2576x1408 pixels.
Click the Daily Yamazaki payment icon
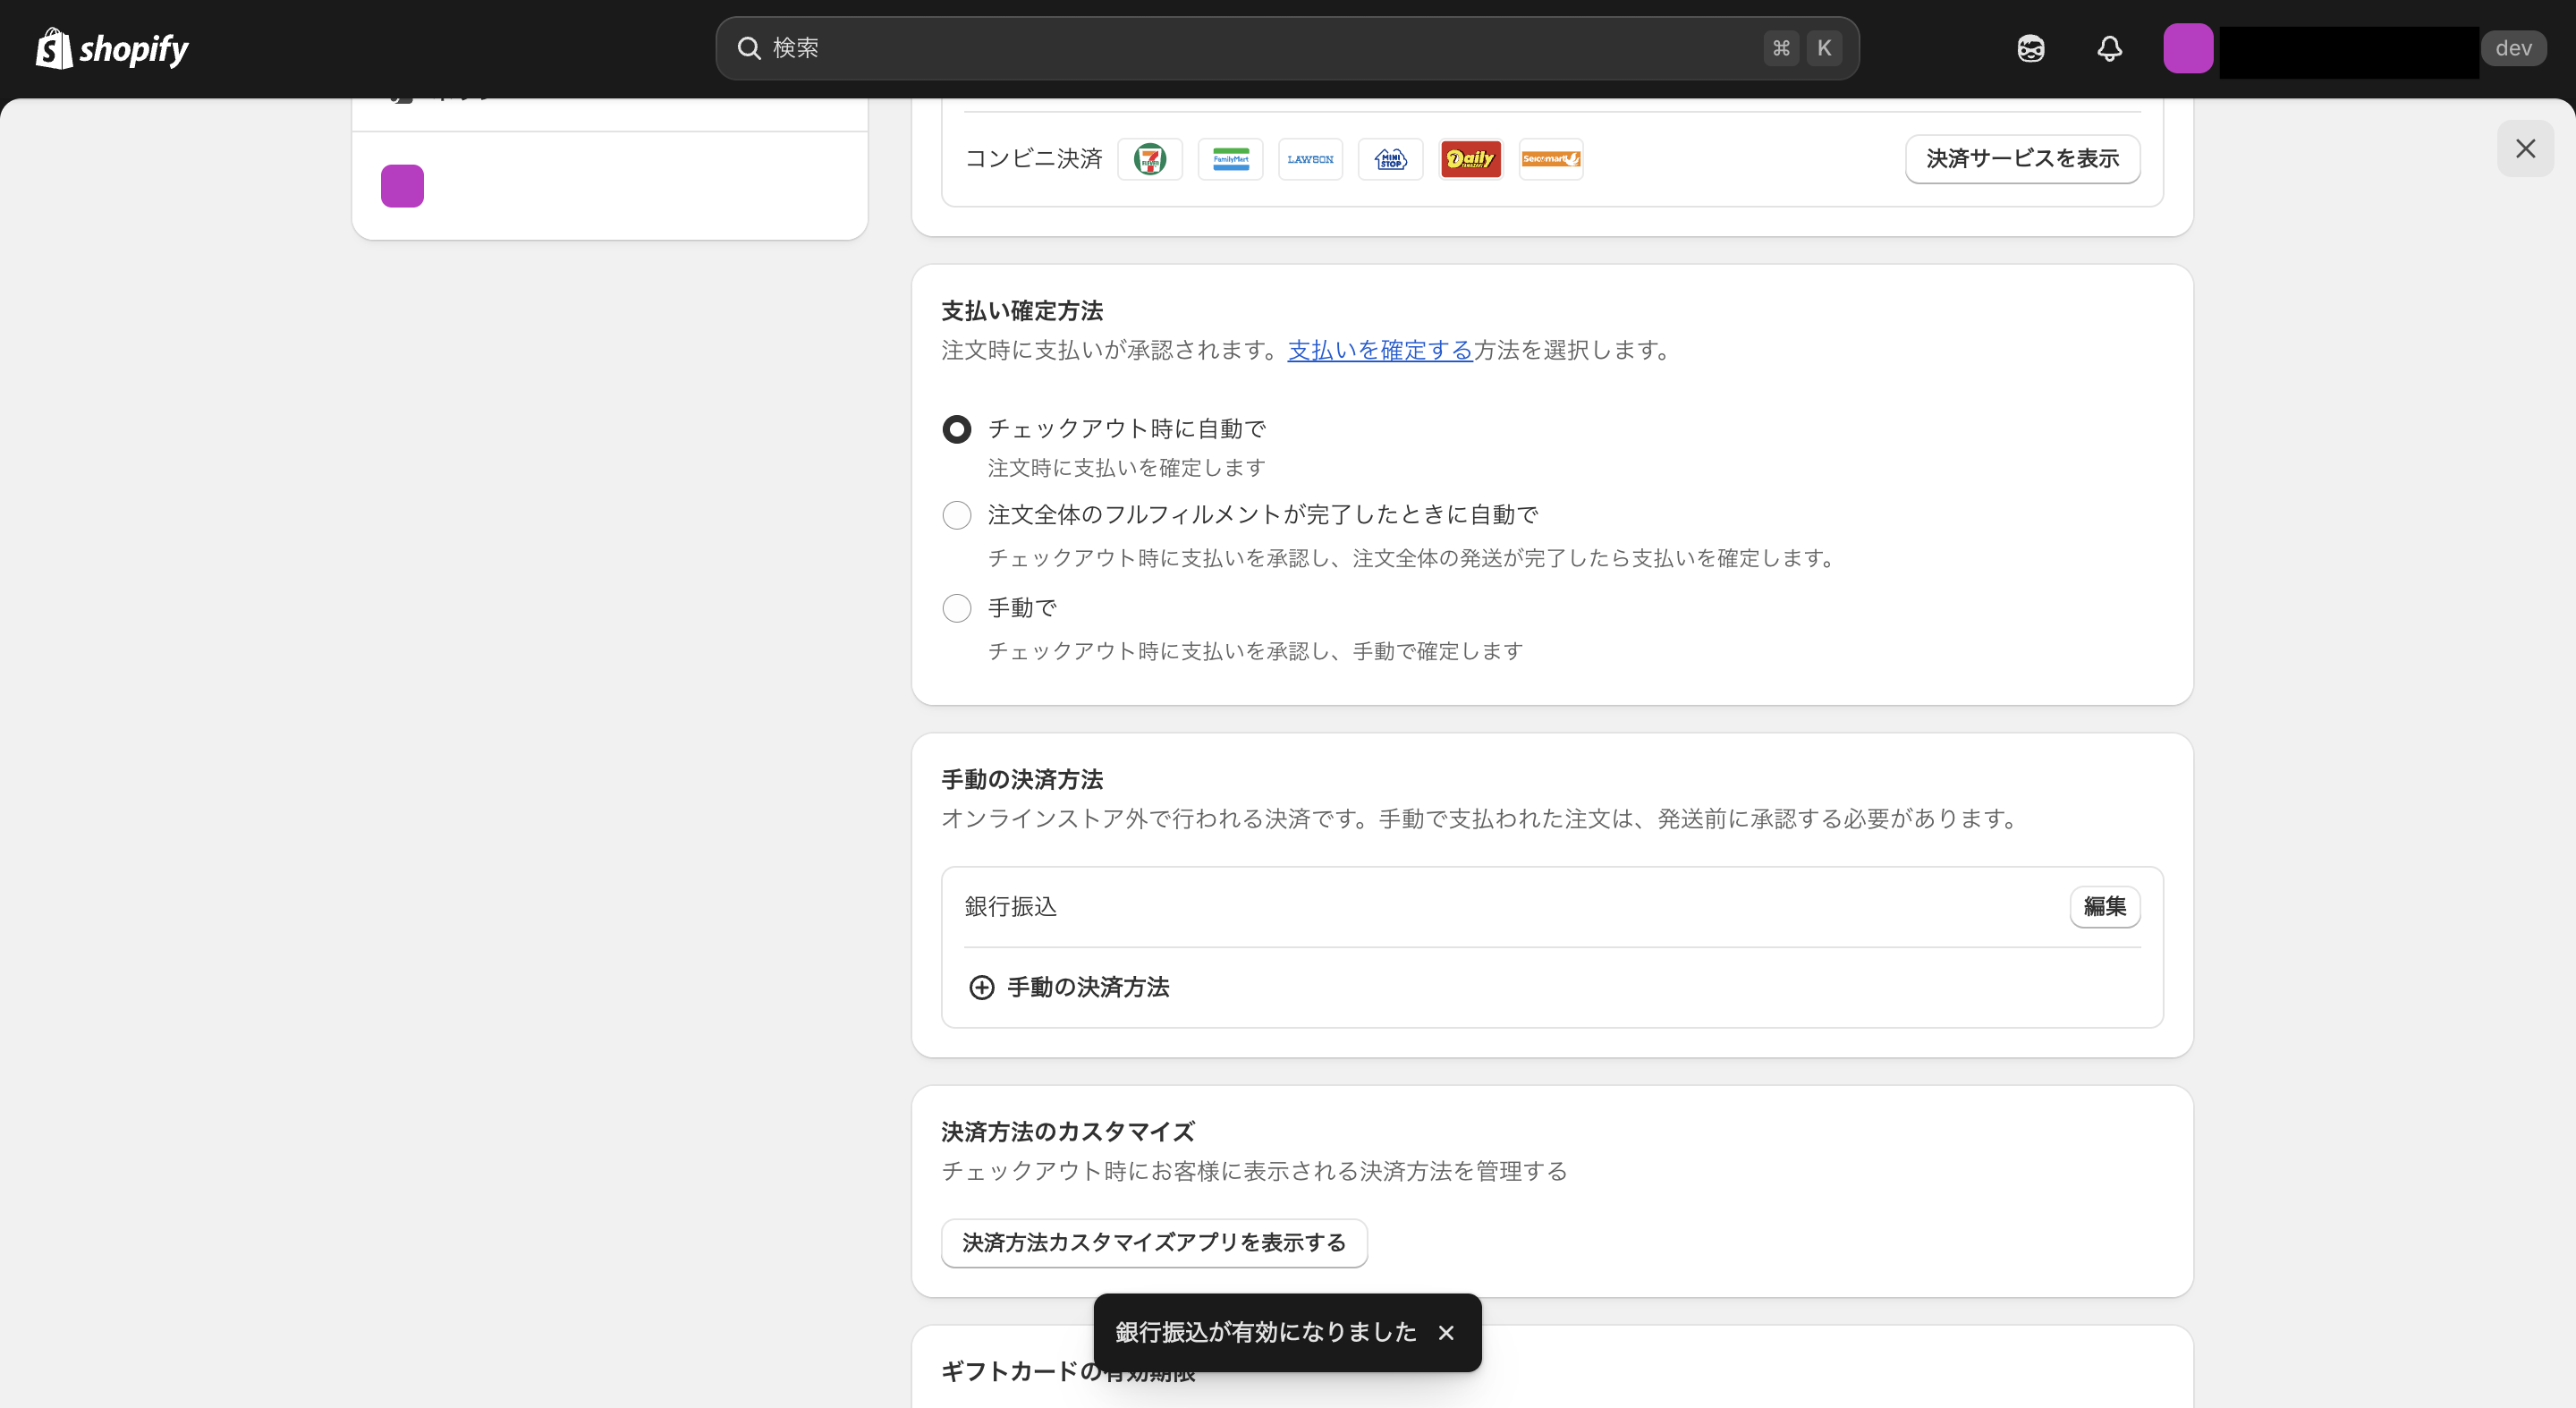click(1470, 158)
